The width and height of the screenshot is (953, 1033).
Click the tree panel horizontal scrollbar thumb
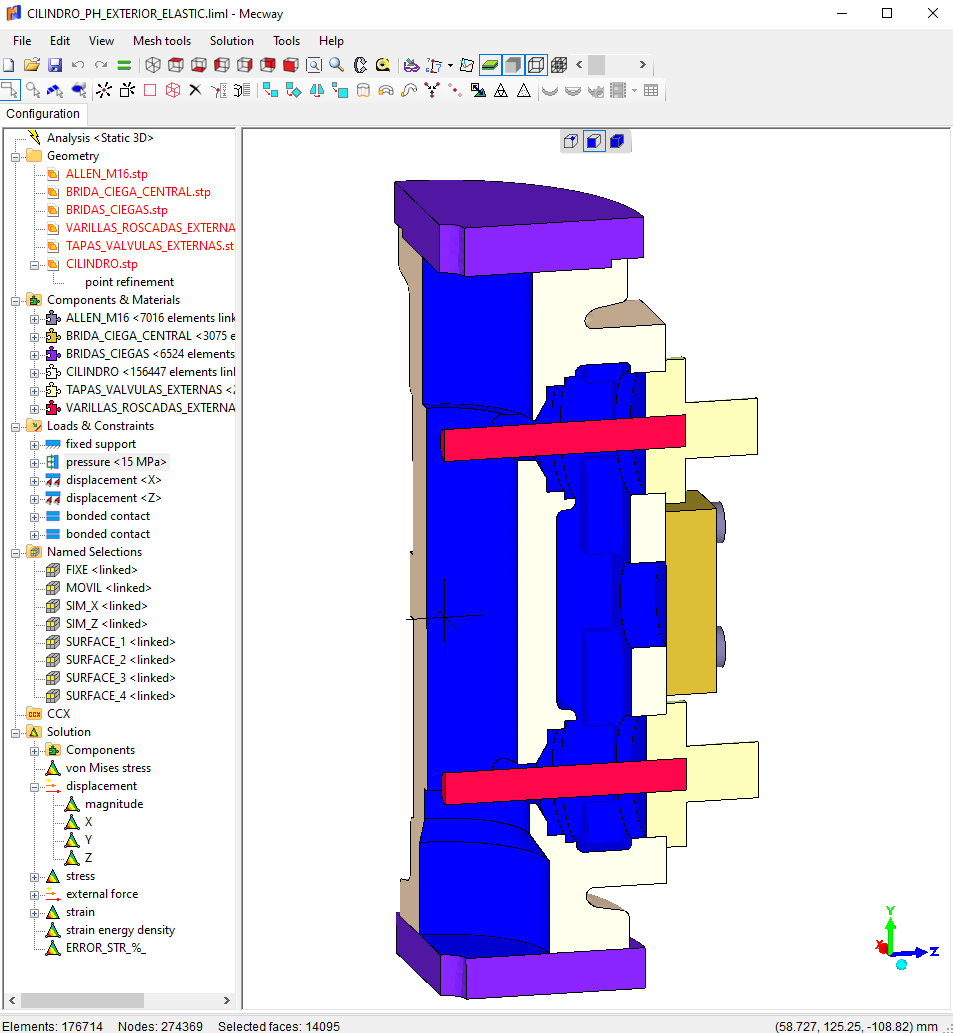click(82, 1000)
